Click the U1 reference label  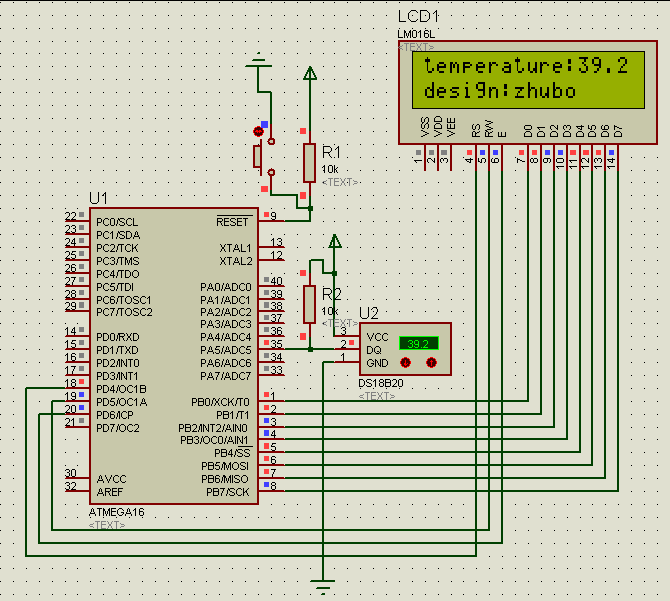tap(98, 198)
